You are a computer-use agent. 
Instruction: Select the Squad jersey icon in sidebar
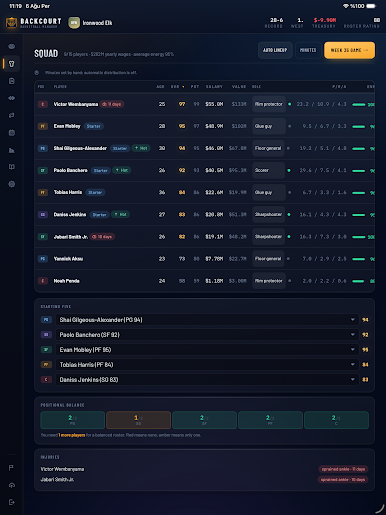click(12, 64)
